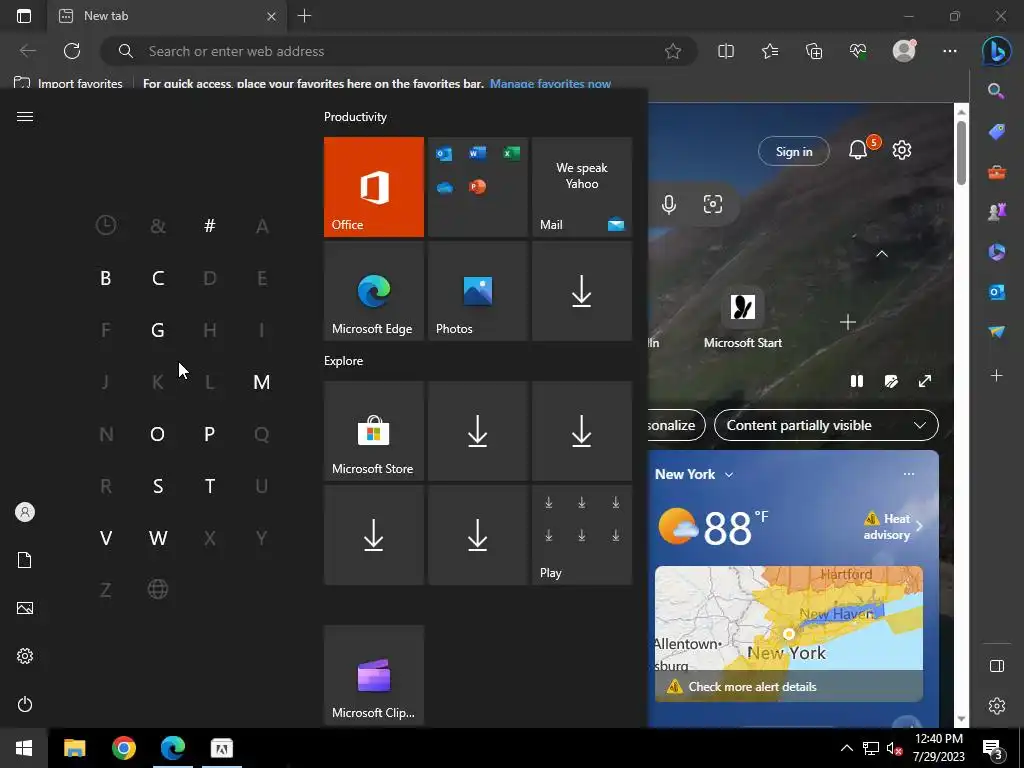Screen dimensions: 1024x768
Task: Open Edge Collections icon
Action: pos(814,51)
